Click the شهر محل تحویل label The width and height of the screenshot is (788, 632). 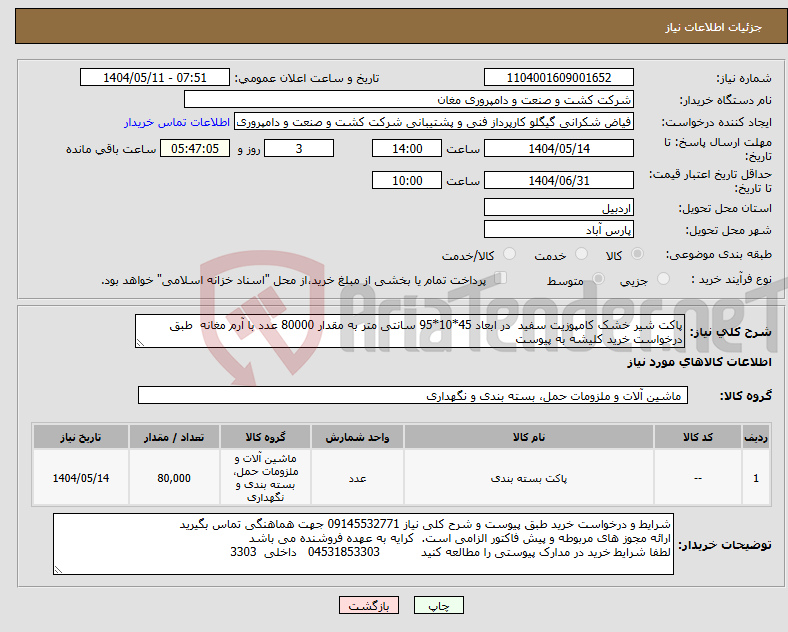(729, 231)
